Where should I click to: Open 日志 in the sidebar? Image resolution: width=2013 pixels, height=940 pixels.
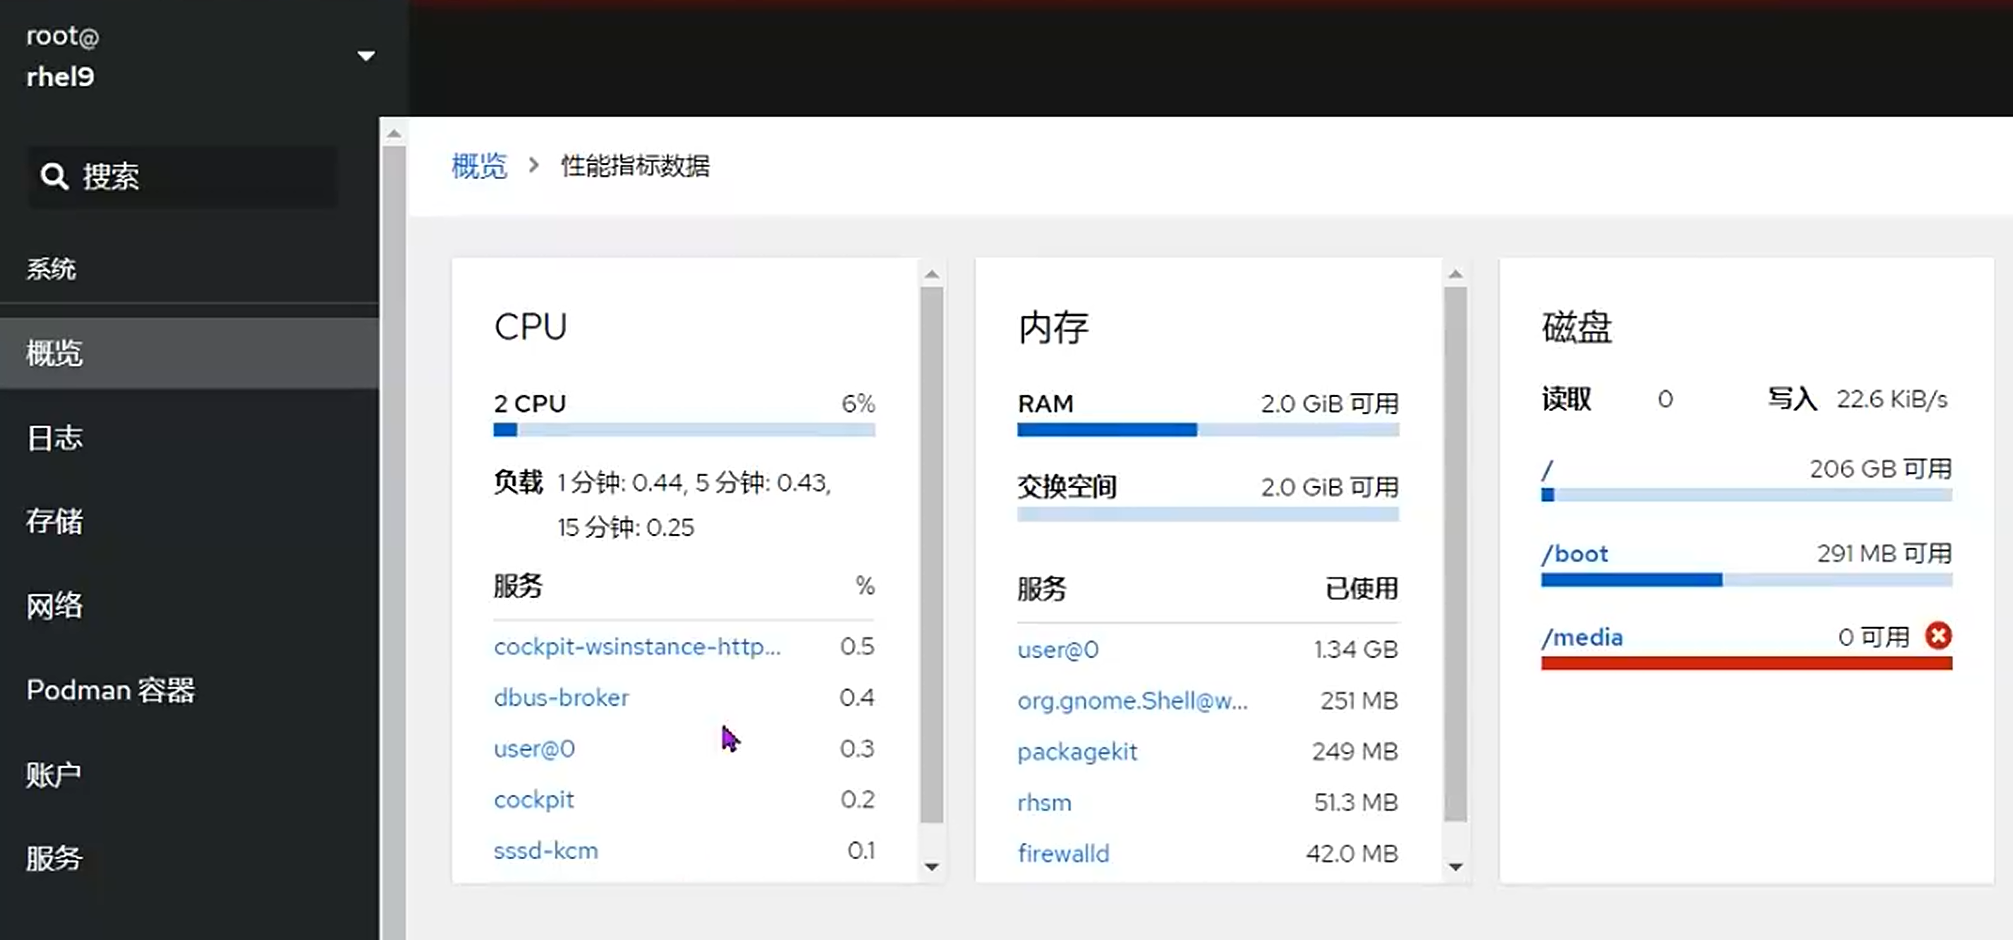pyautogui.click(x=55, y=438)
